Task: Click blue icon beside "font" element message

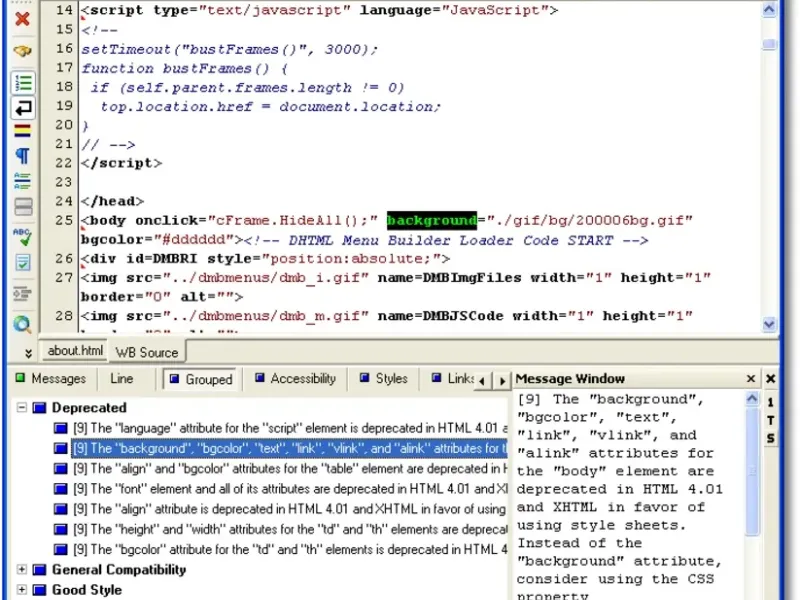Action: [x=61, y=489]
